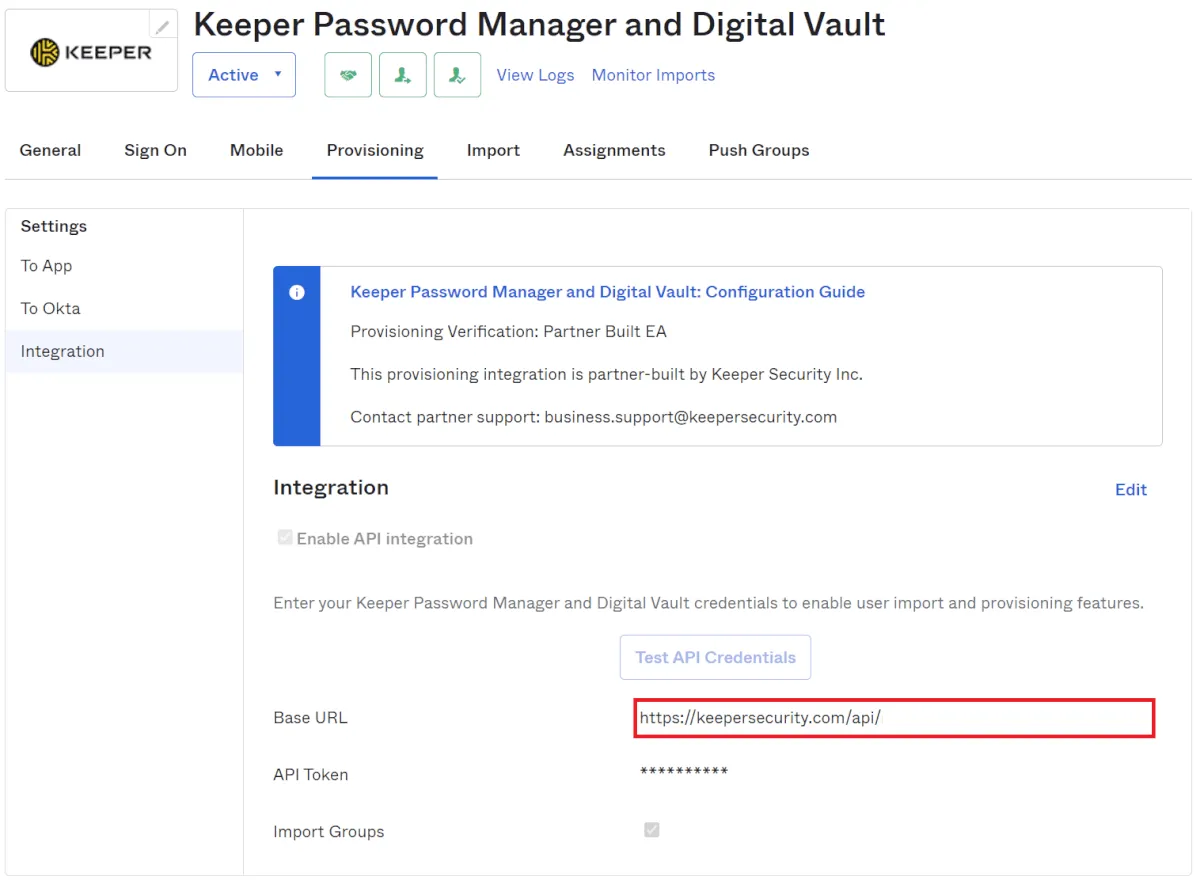This screenshot has width=1200, height=884.
Task: Click the Keeper logo thumbnail
Action: [91, 52]
